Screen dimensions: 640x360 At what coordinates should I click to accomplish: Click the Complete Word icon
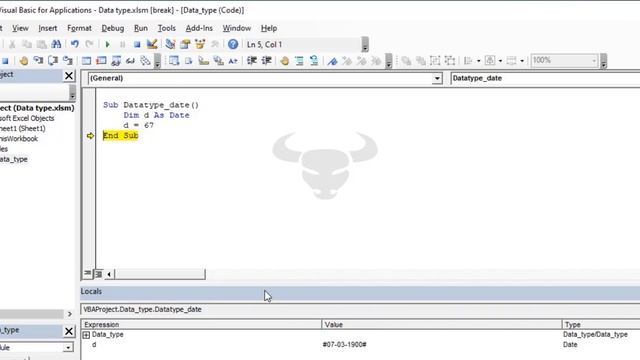tap(233, 61)
